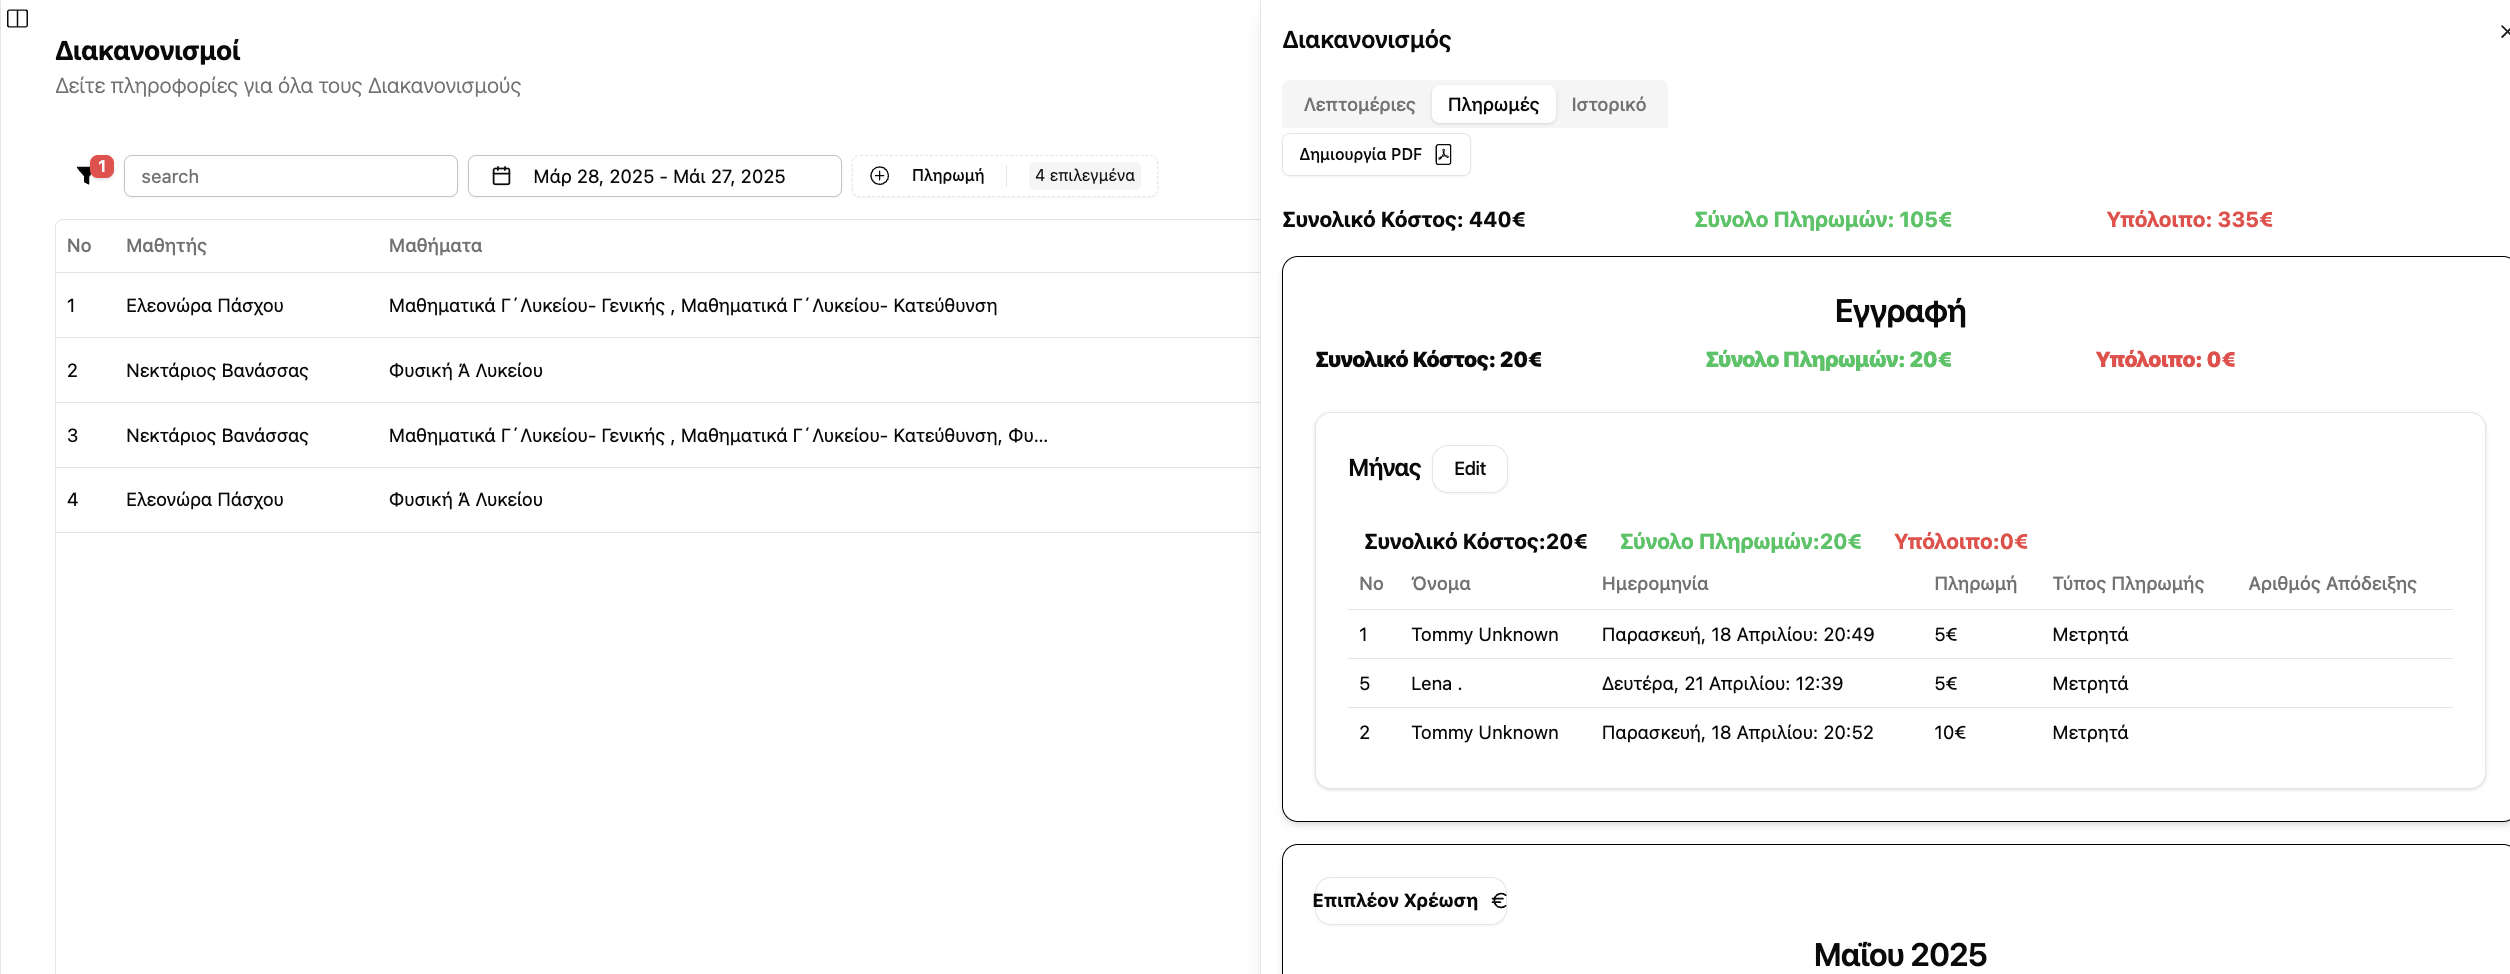Screen dimensions: 2510x974
Task: Click the calendar icon in date range
Action: tap(502, 176)
